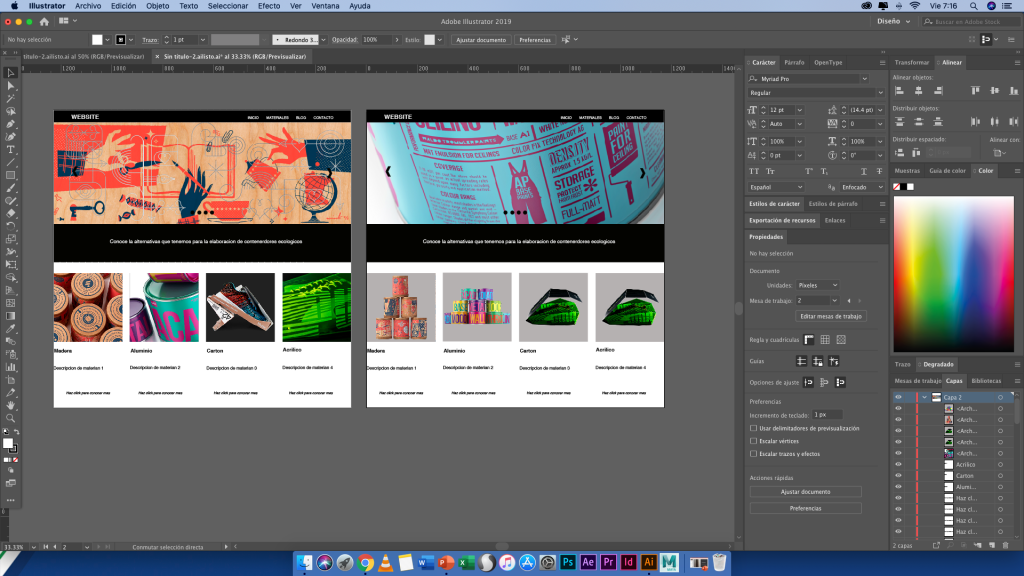This screenshot has width=1024, height=576.
Task: Open the Myriad Pro font dropdown
Action: coord(864,78)
